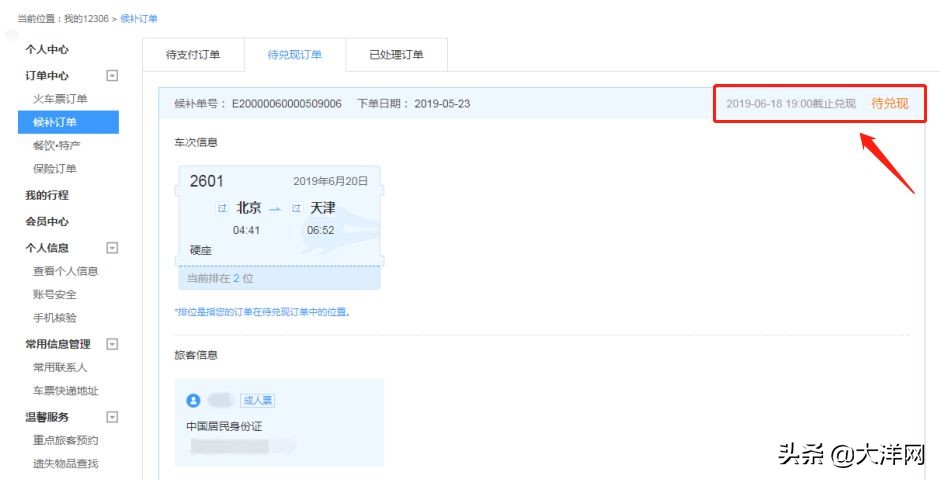Go to 账号安全 settings
Image resolution: width=940 pixels, height=480 pixels.
pyautogui.click(x=55, y=295)
